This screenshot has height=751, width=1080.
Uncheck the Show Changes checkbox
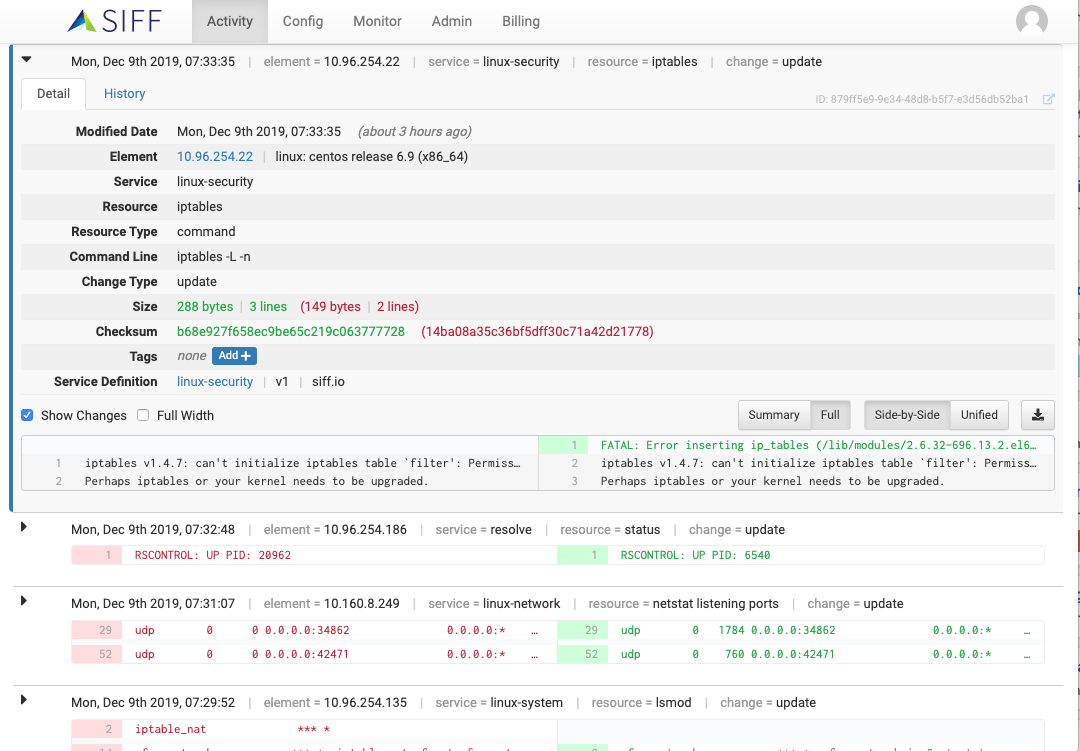tap(27, 415)
